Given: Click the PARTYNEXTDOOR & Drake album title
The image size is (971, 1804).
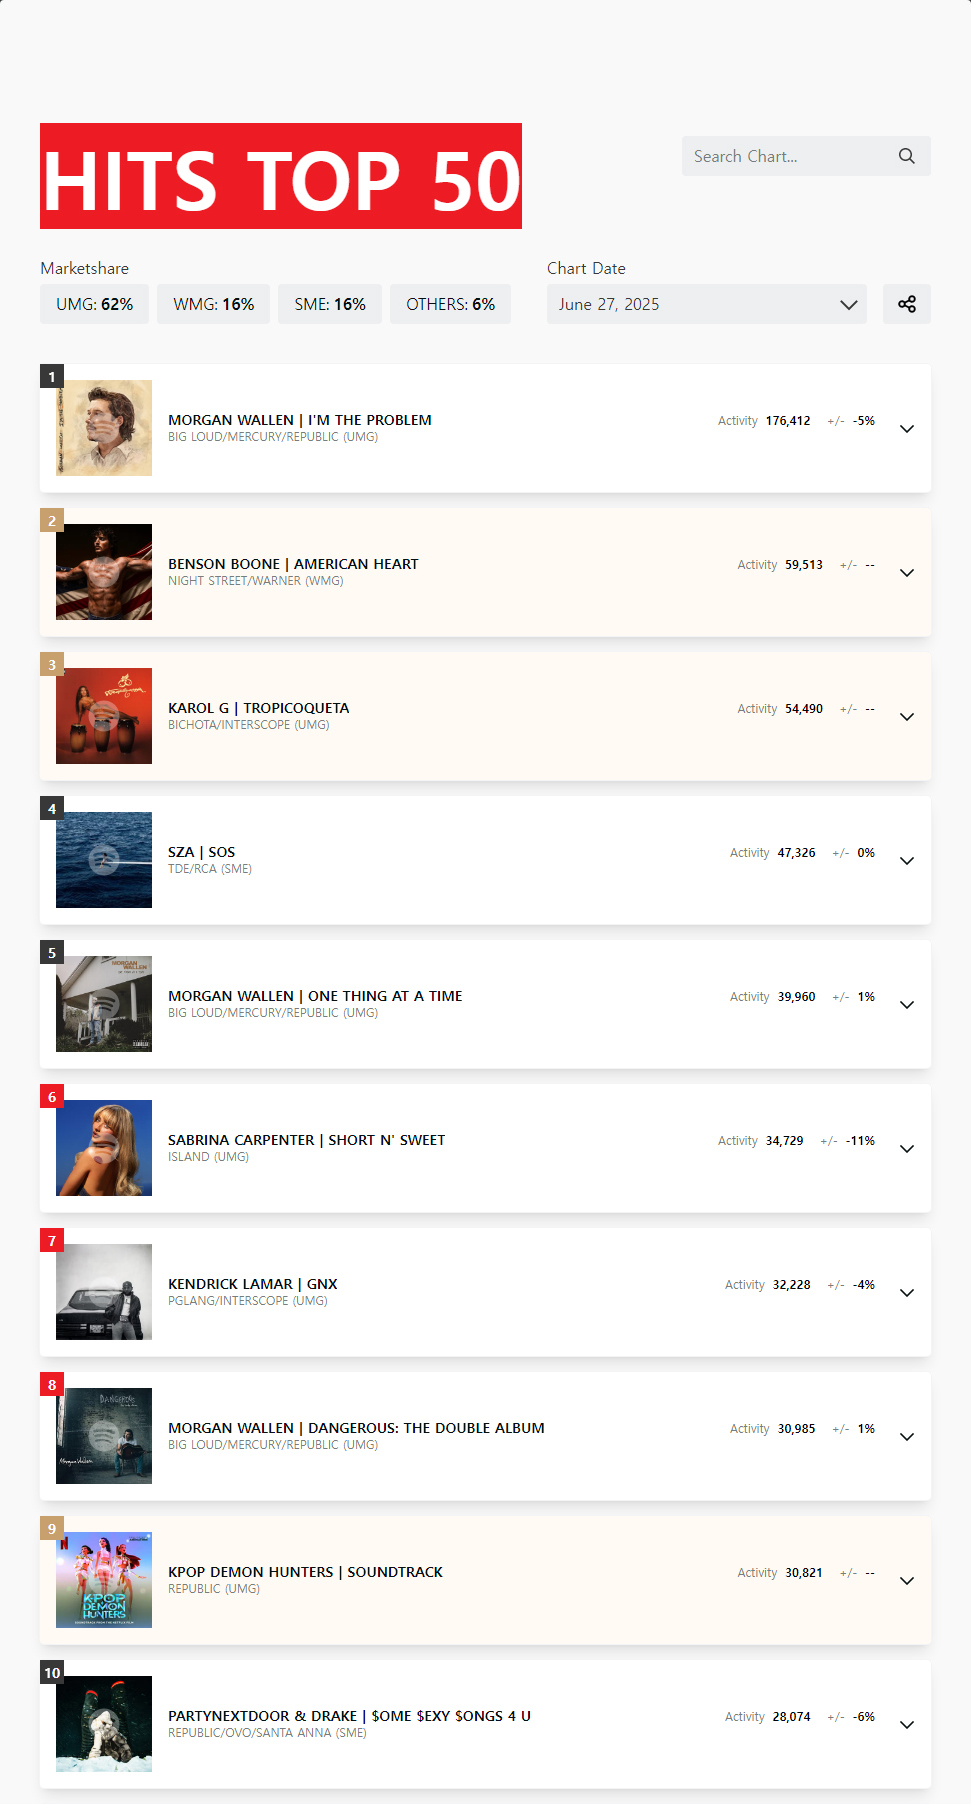Looking at the screenshot, I should coord(349,1716).
